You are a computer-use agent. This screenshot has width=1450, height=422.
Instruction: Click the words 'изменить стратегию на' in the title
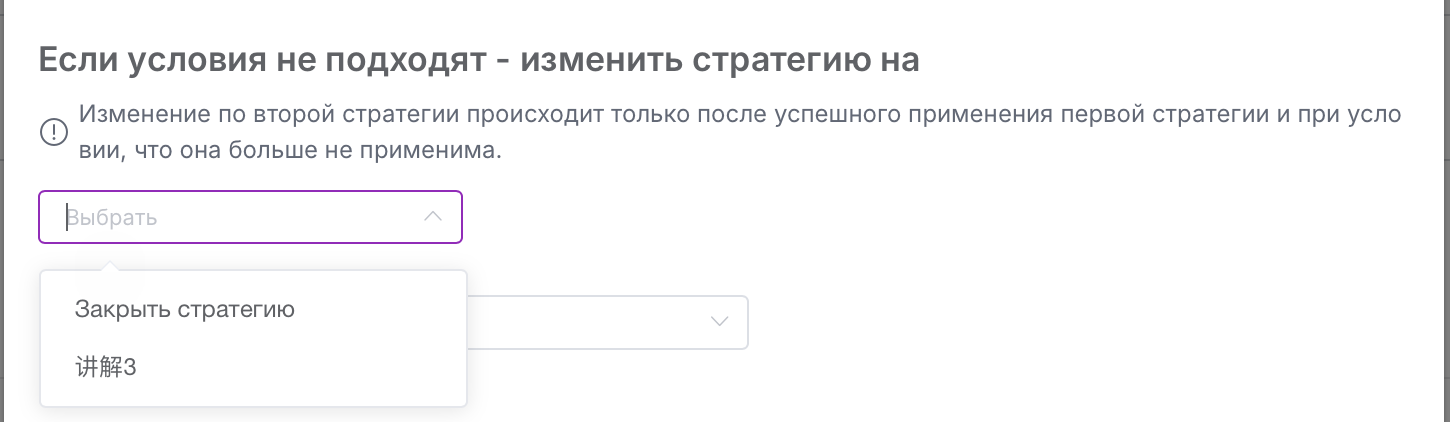click(720, 60)
